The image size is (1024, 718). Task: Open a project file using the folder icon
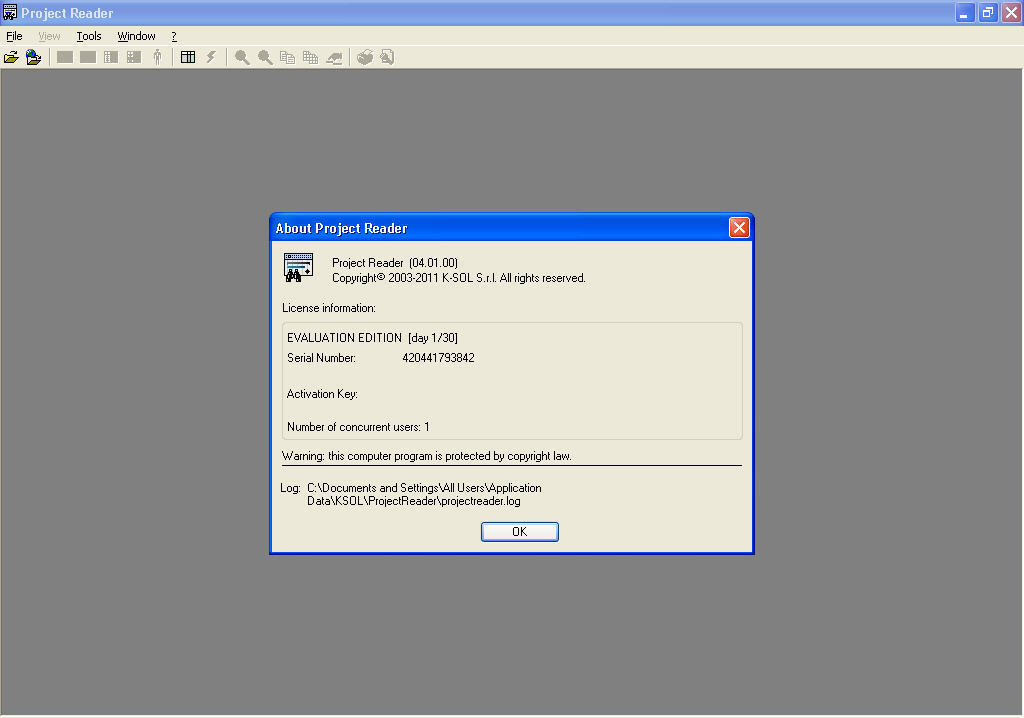pos(11,57)
